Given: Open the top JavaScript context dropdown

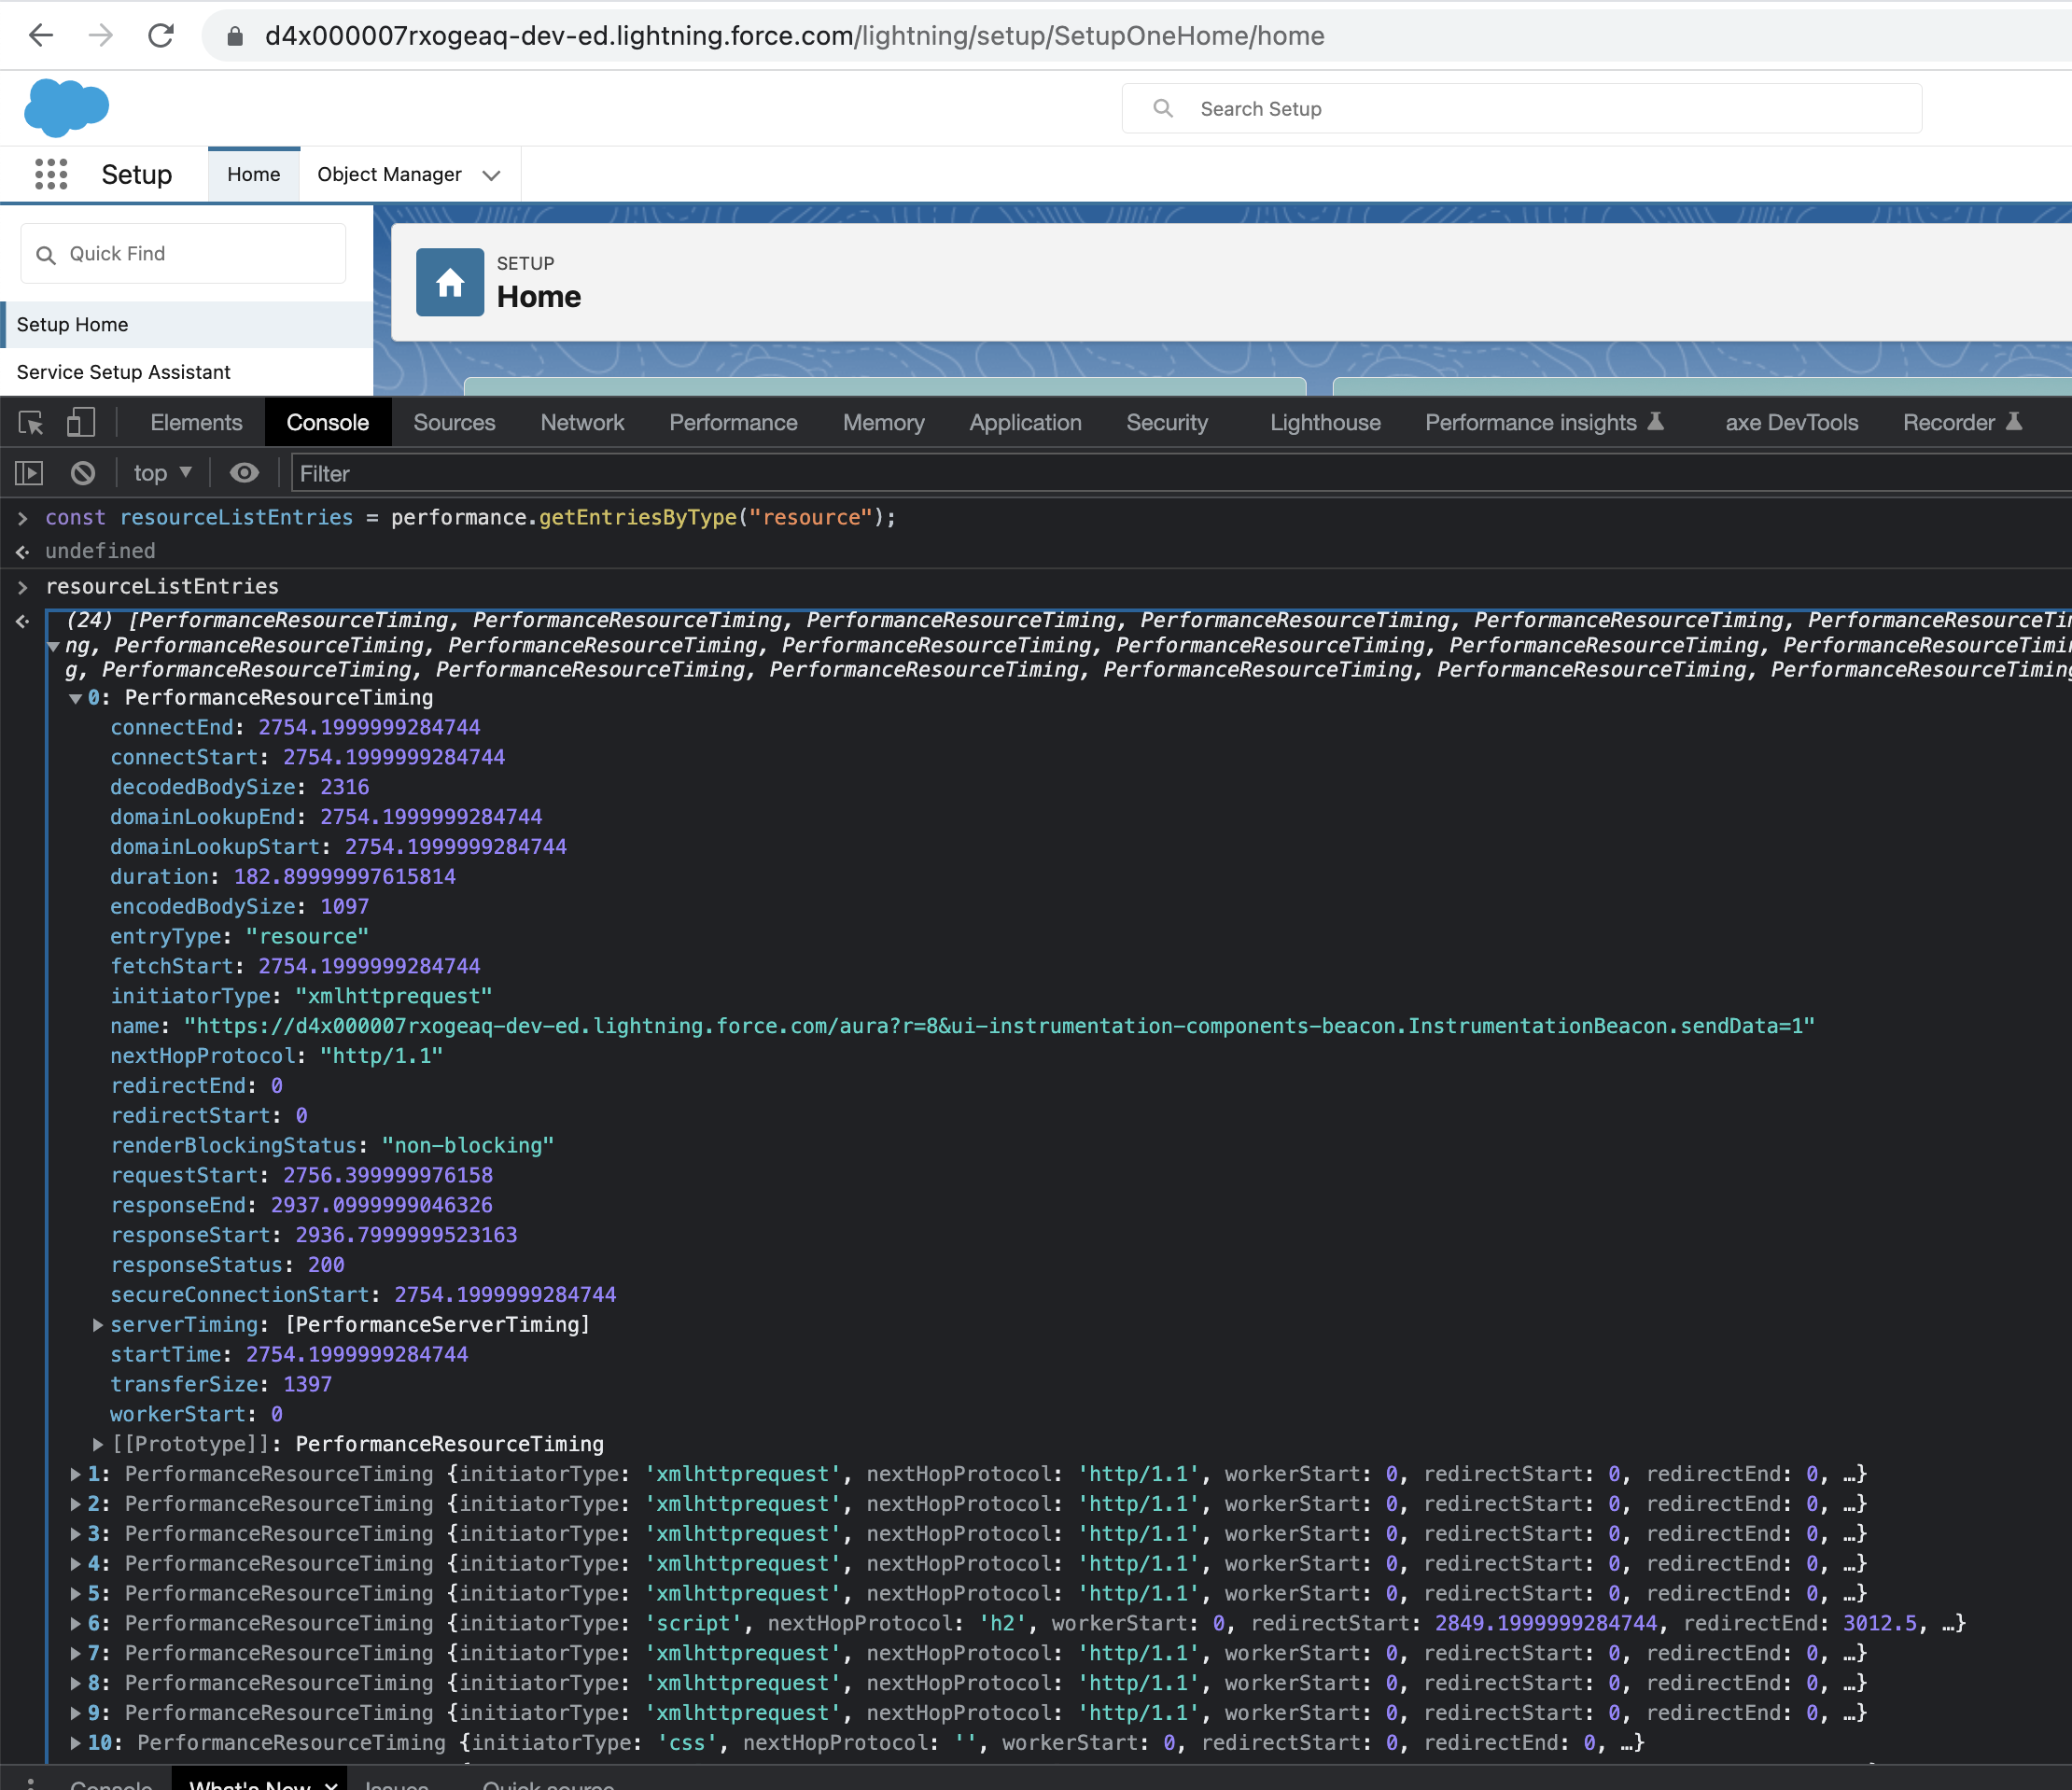Looking at the screenshot, I should [162, 473].
